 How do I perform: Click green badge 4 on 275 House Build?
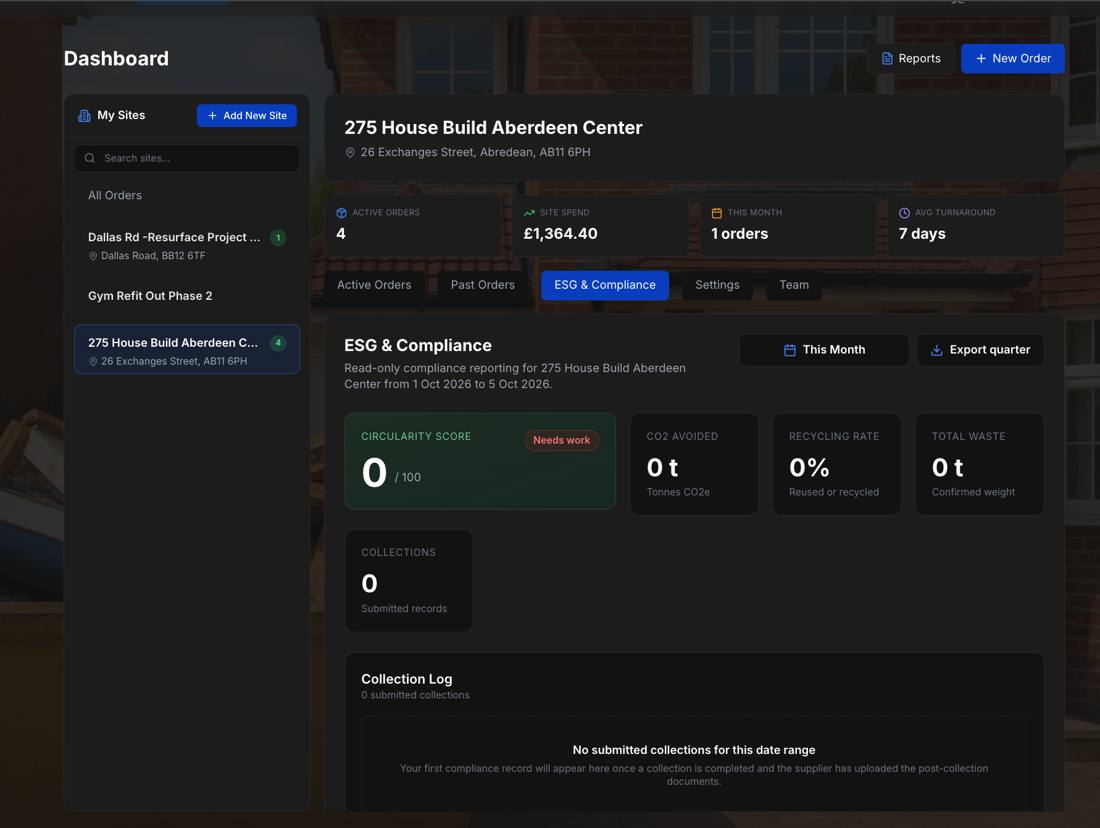pyautogui.click(x=278, y=343)
